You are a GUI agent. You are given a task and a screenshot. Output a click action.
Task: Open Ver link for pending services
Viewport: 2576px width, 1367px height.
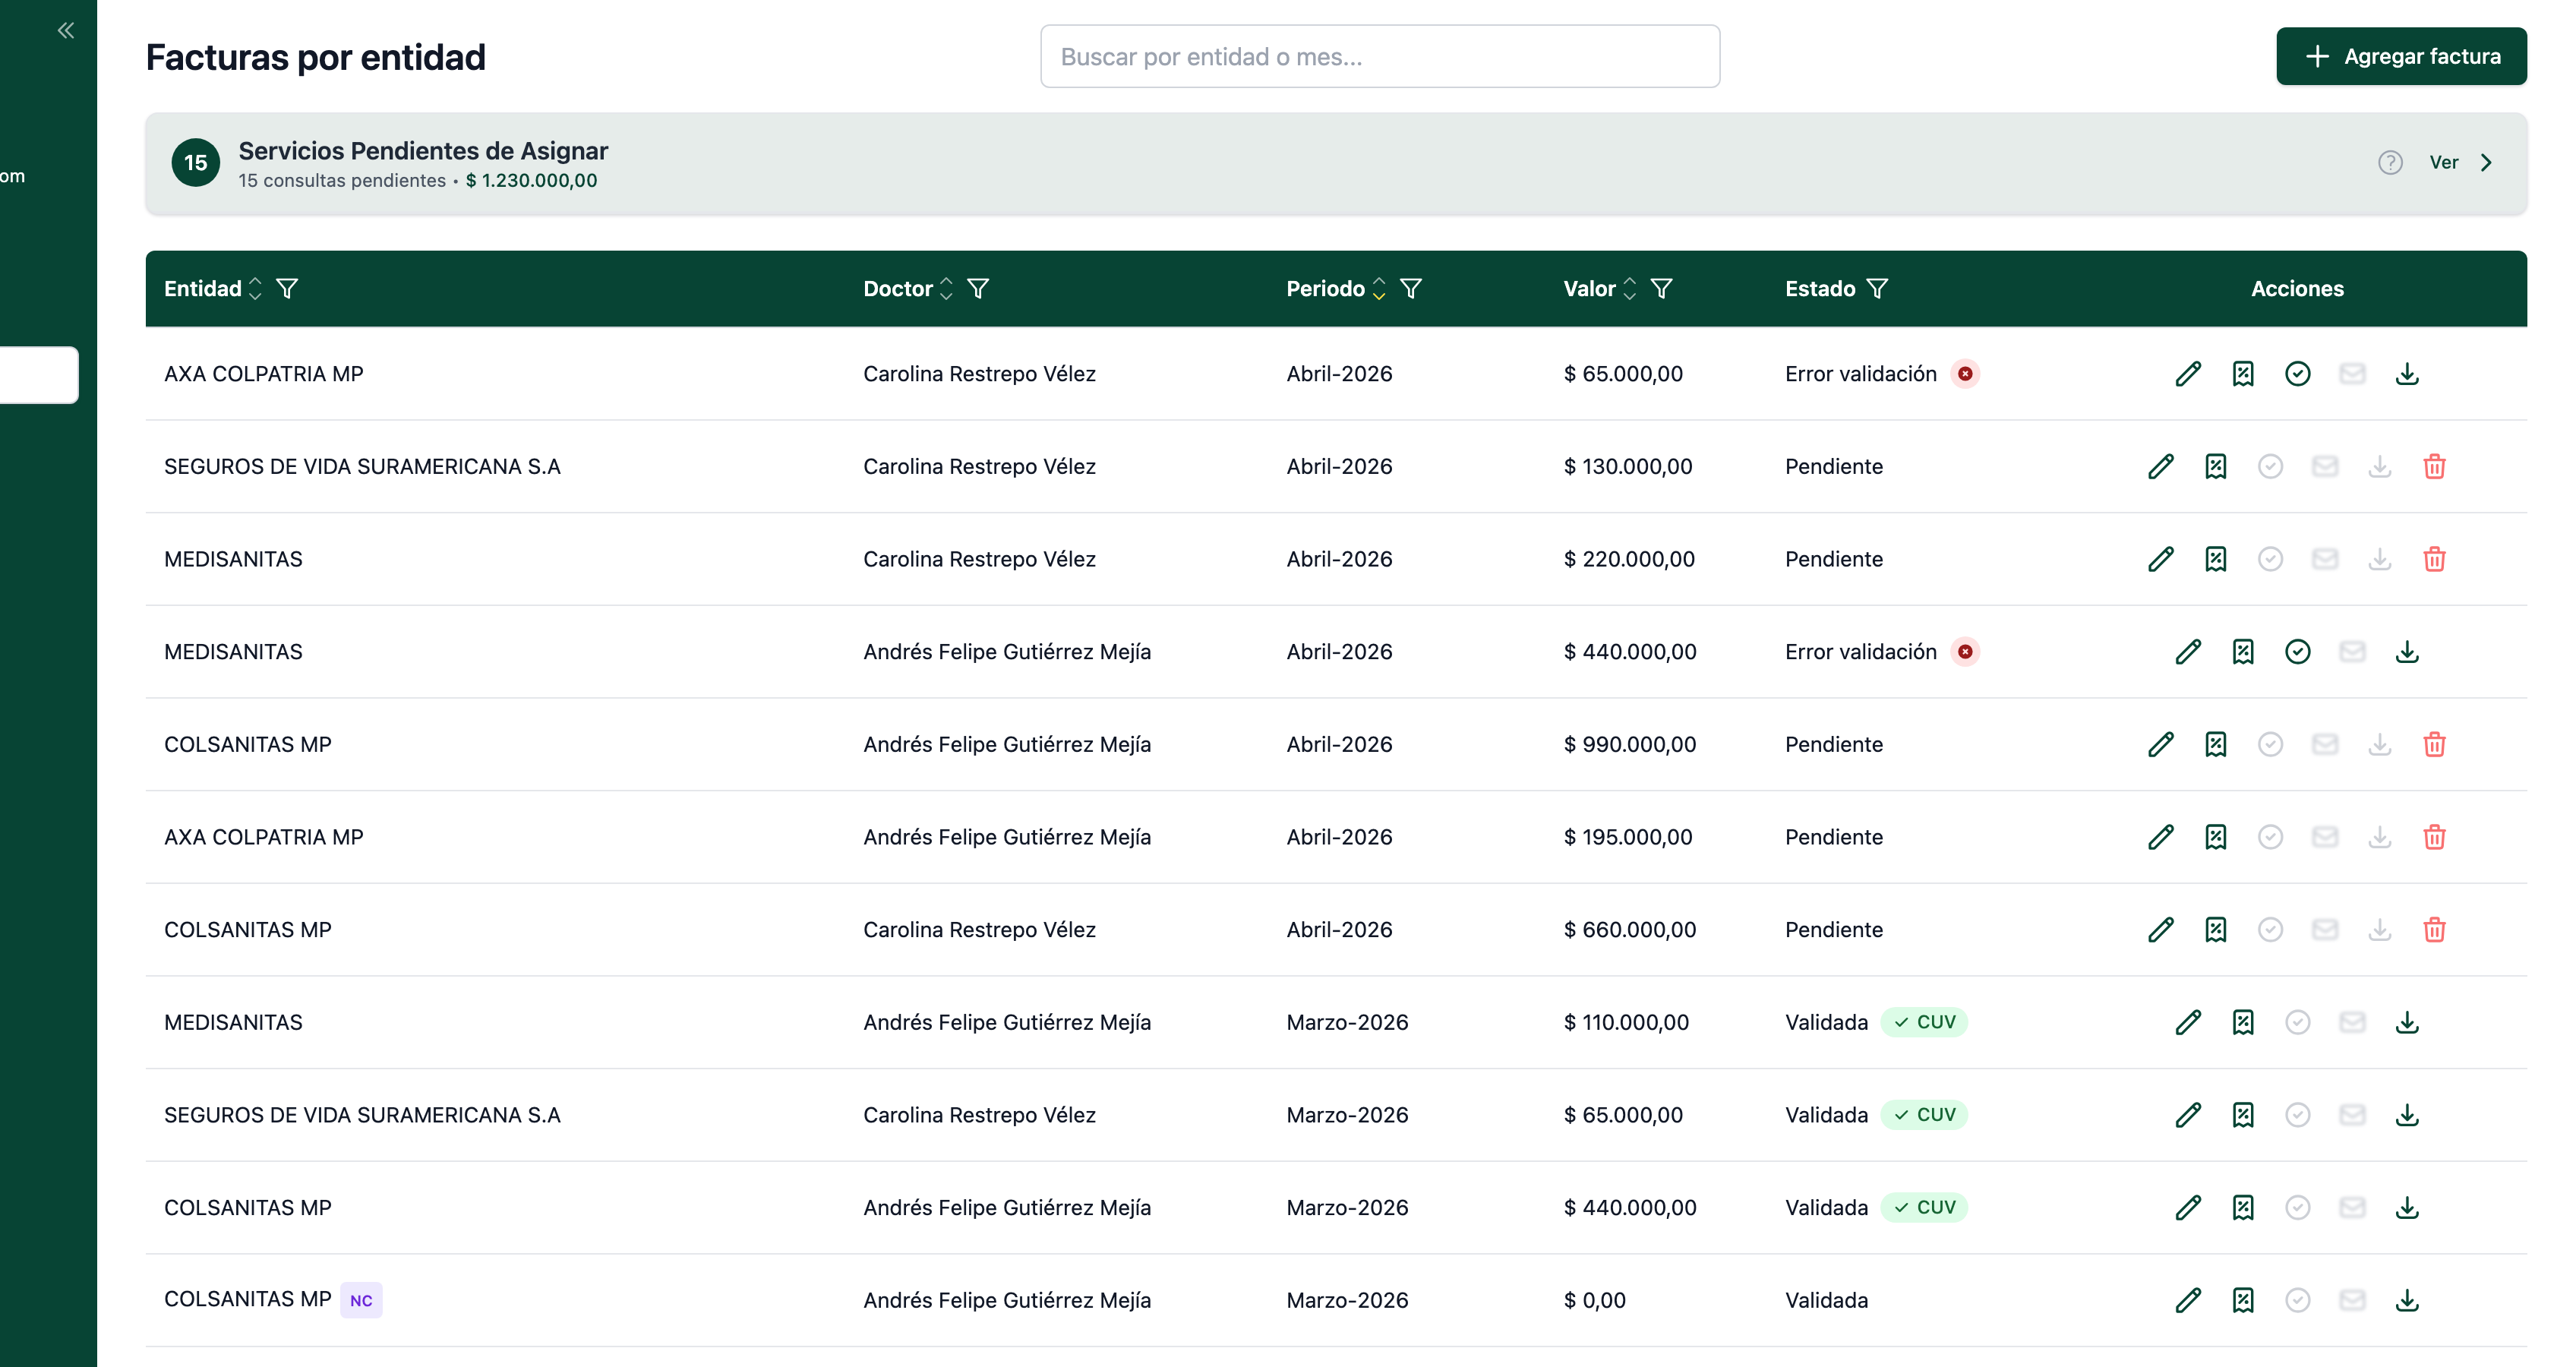coord(2443,162)
